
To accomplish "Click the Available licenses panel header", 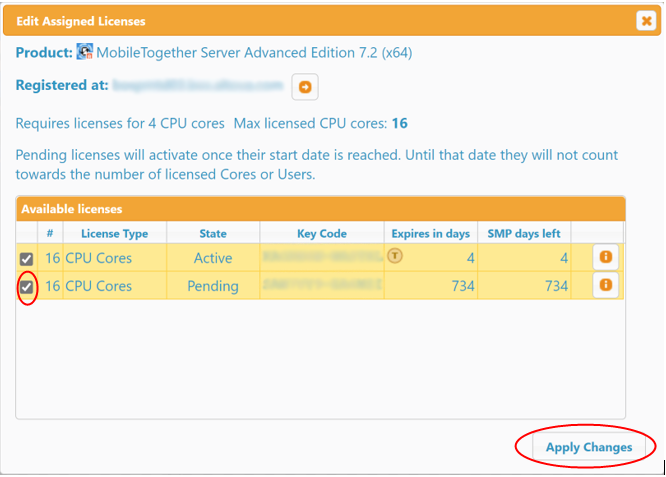I will click(x=320, y=209).
